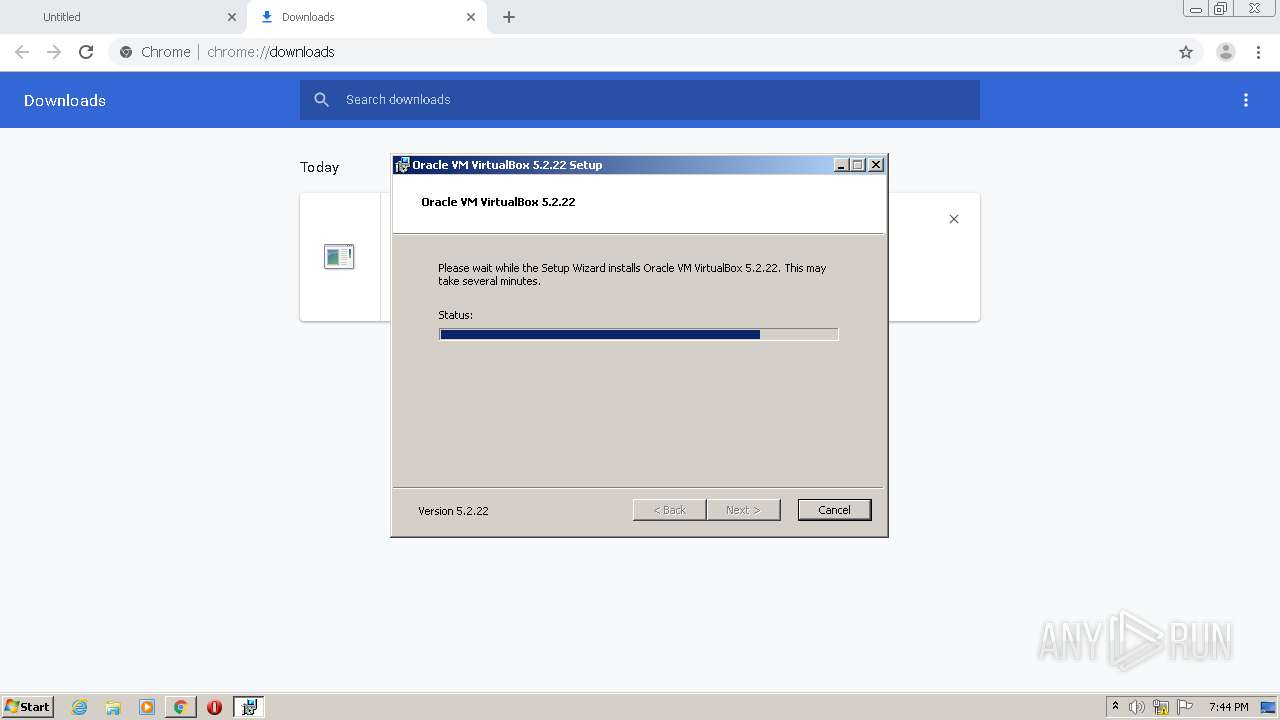Screen dimensions: 1280x720
Task: Close the Untitled tab
Action: coord(232,17)
